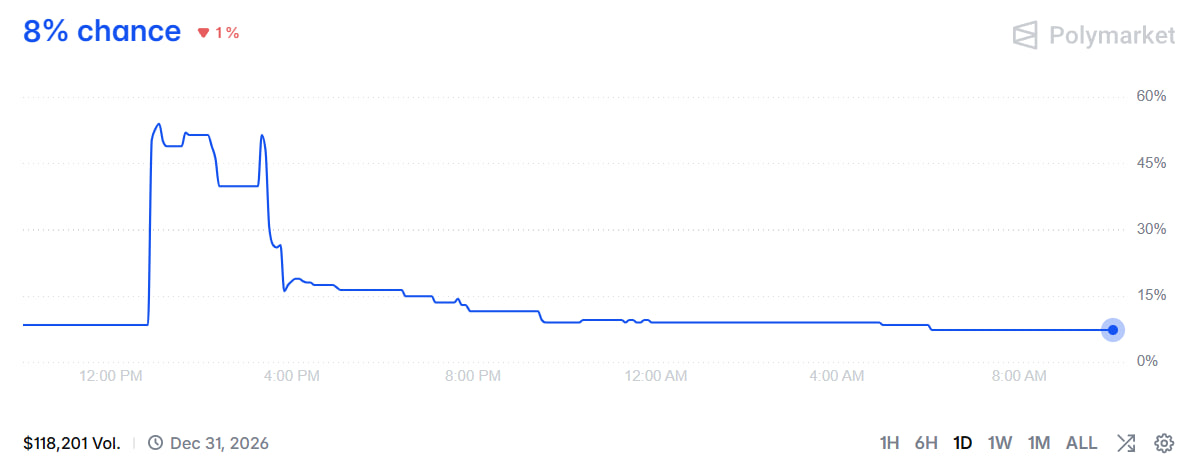Screen dimensions: 1197x461
Task: Click the Dec 31, 2026 end date
Action: coord(219,443)
